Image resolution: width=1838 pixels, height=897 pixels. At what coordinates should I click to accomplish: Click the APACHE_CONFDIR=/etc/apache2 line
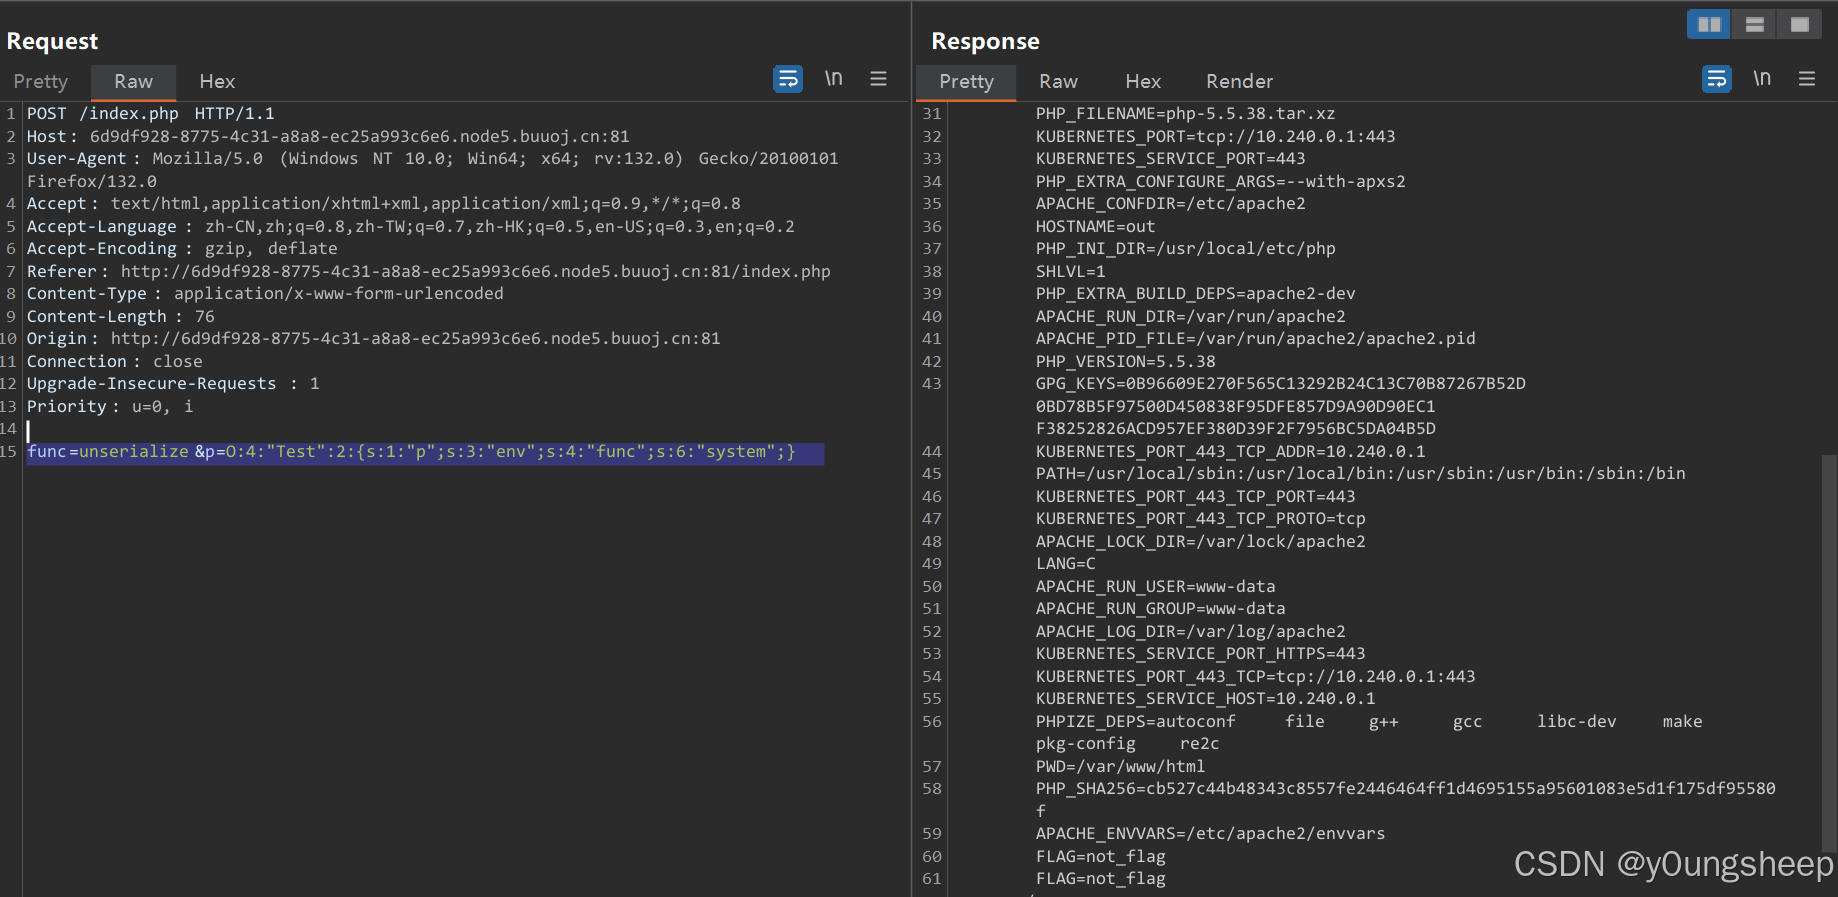pyautogui.click(x=1170, y=204)
